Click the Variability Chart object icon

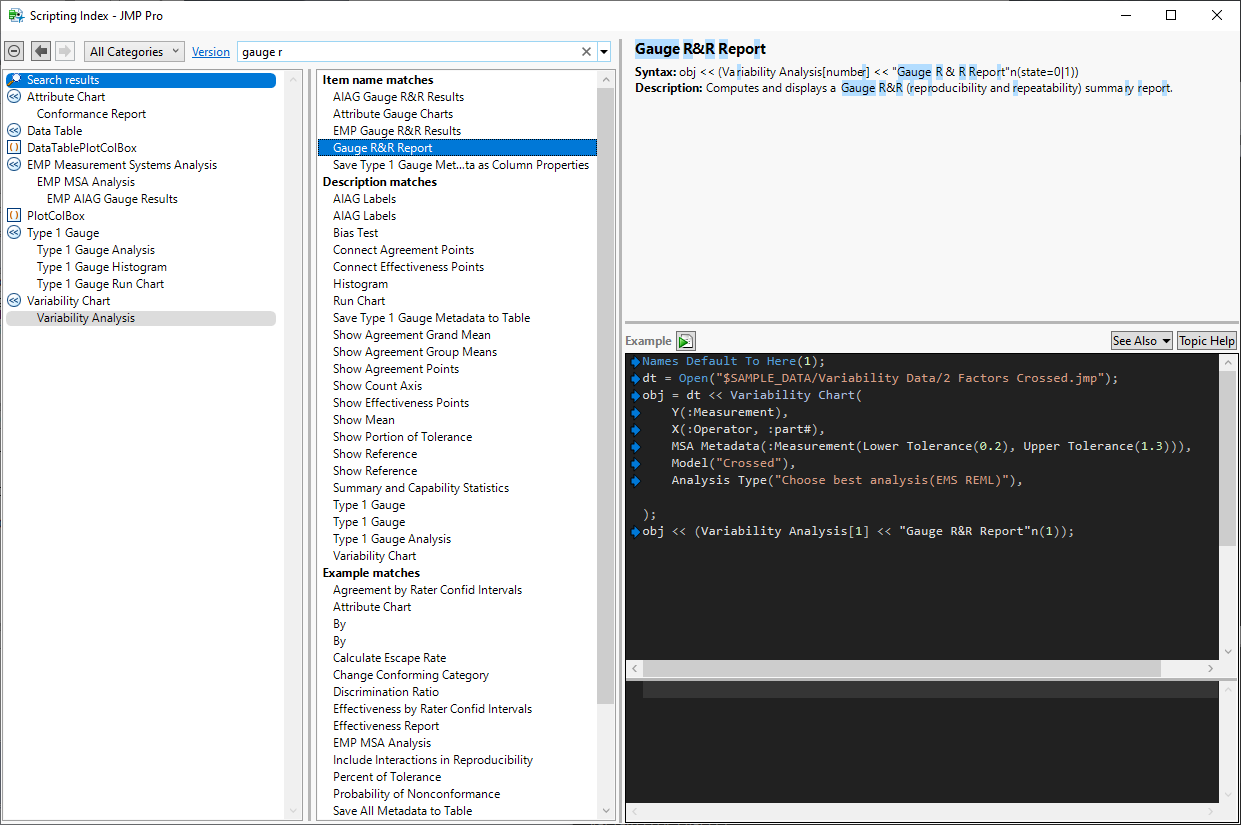14,301
